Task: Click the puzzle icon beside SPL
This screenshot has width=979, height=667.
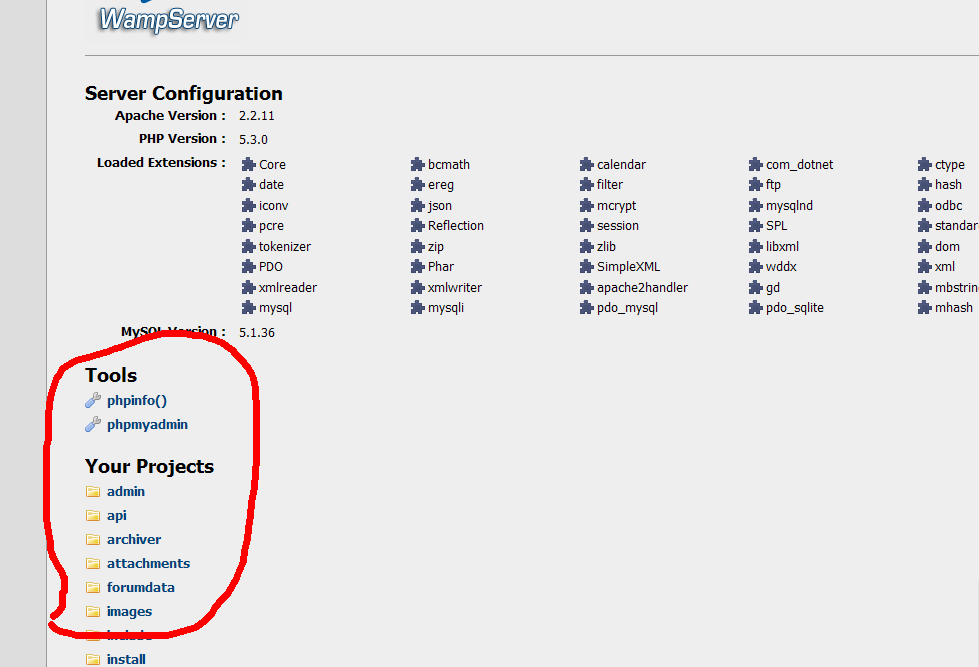Action: pos(755,225)
